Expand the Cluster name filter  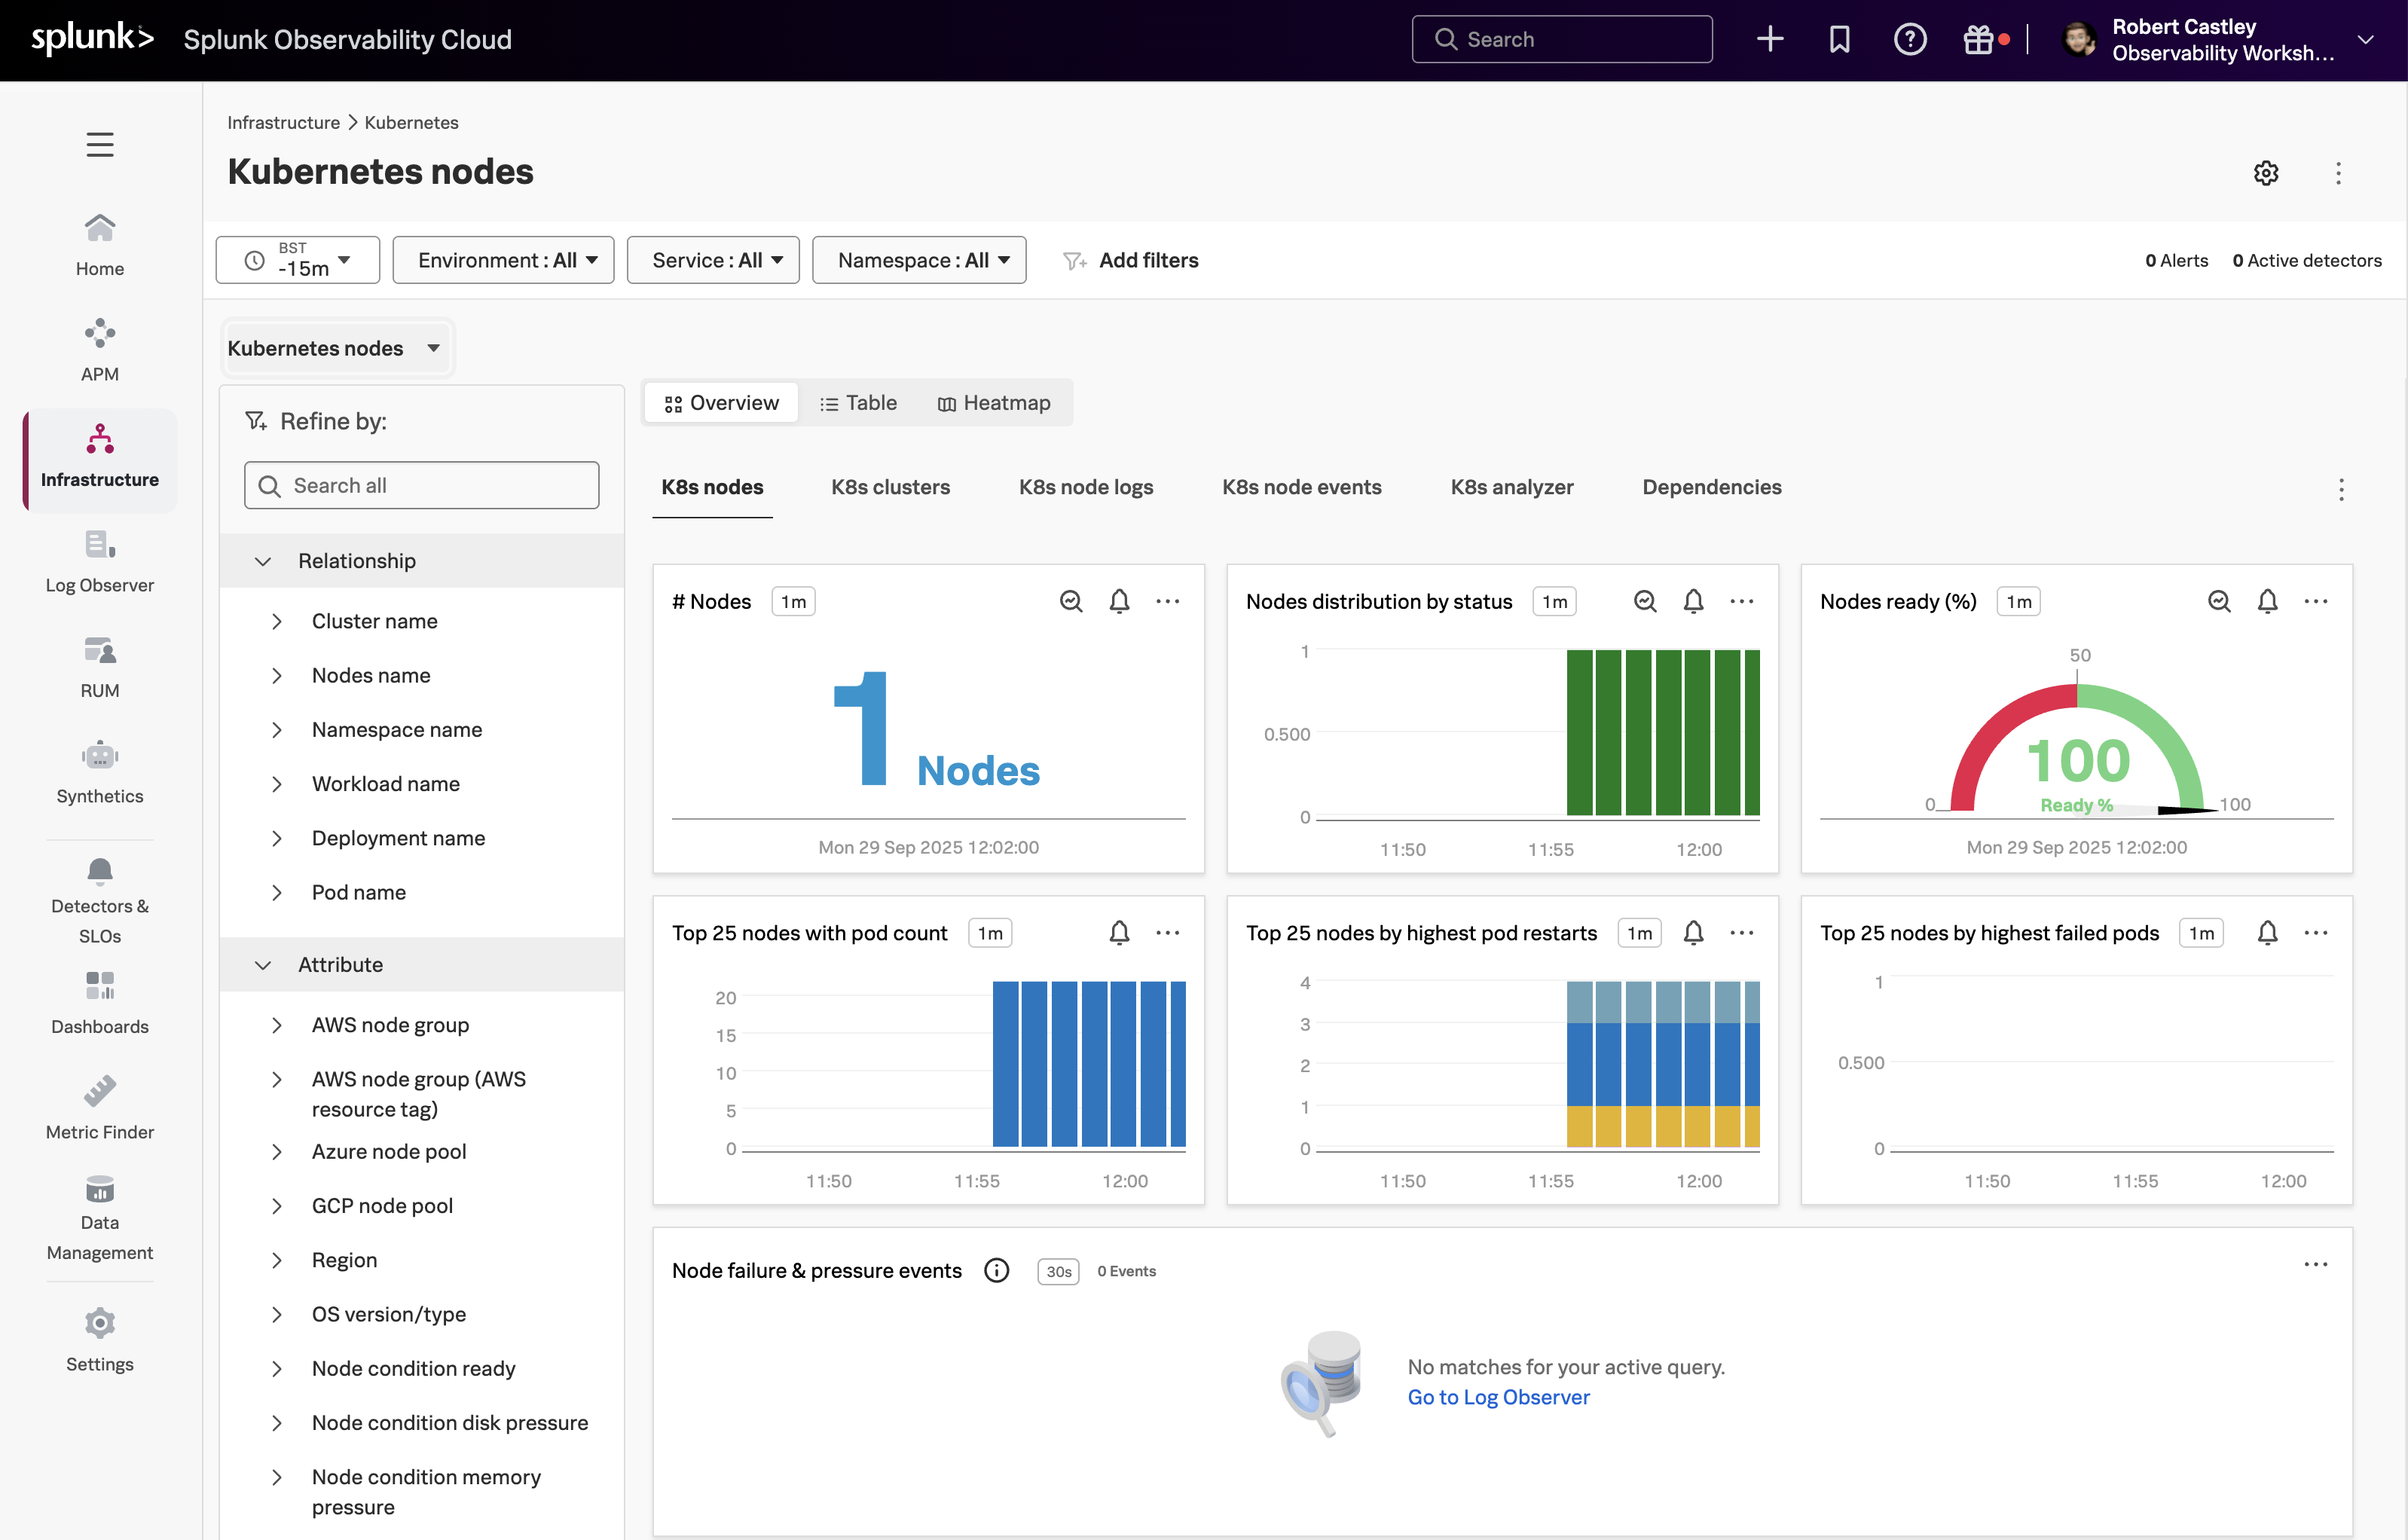pyautogui.click(x=277, y=621)
